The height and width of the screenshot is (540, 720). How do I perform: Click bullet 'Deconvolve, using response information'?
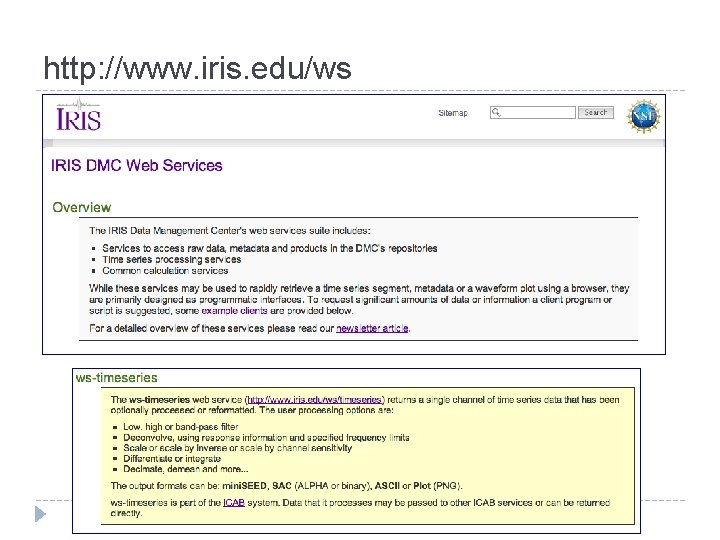(266, 438)
